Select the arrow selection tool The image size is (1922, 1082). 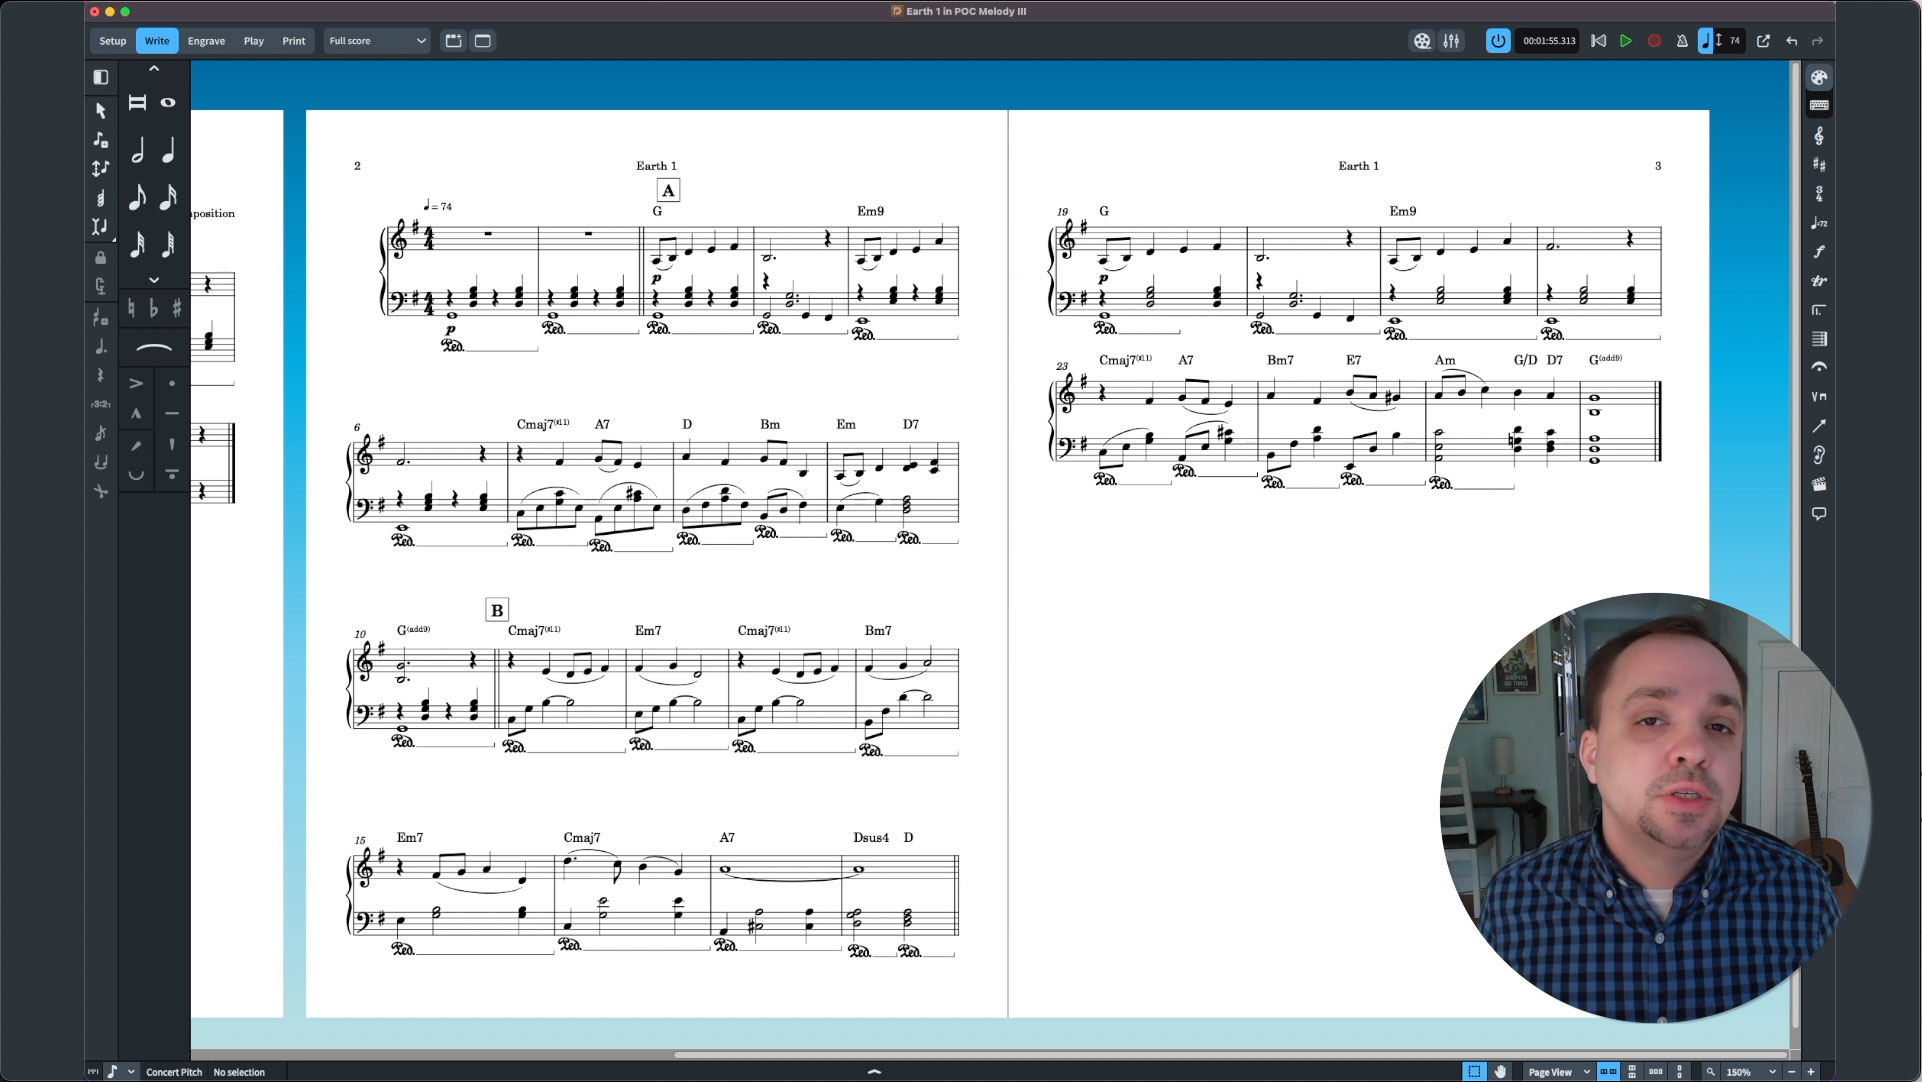100,111
